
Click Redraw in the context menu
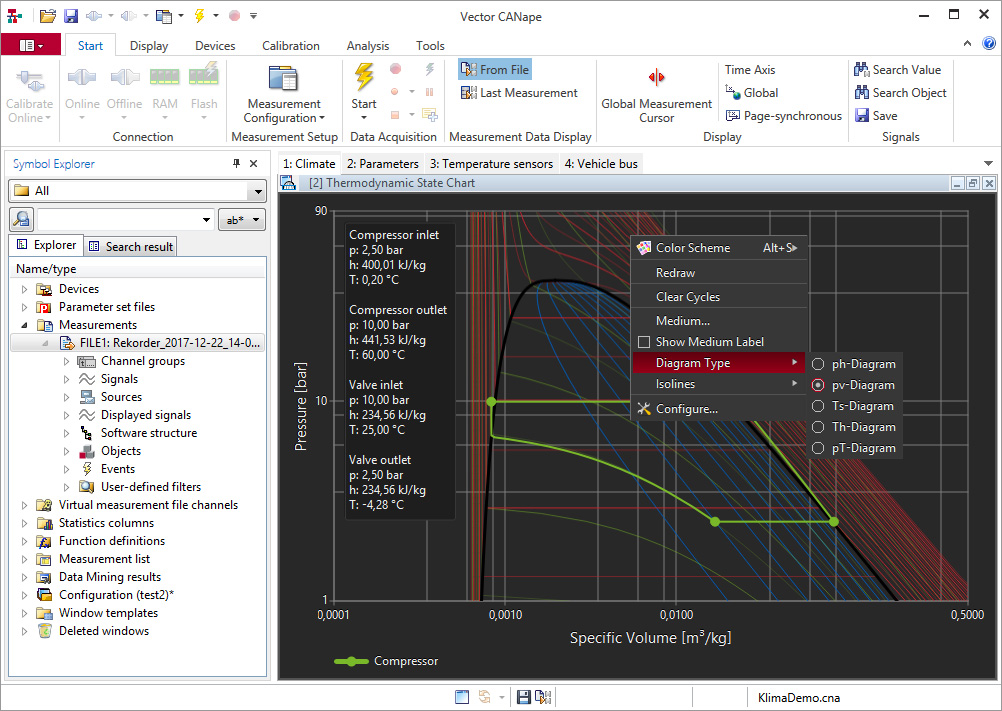point(719,273)
